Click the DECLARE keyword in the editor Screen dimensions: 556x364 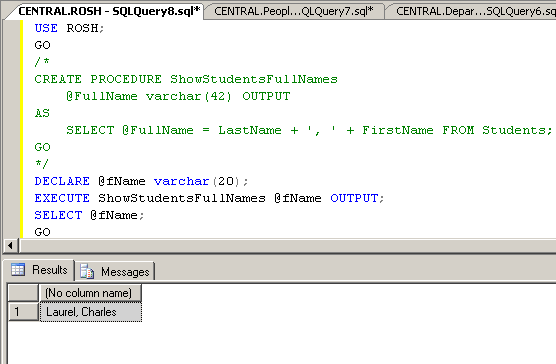click(x=62, y=181)
